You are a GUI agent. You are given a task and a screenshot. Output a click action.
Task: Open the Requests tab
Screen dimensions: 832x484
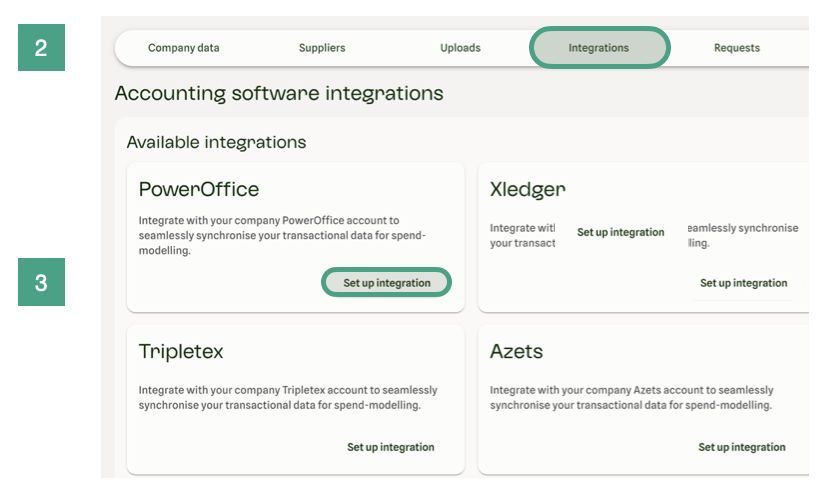pyautogui.click(x=736, y=48)
